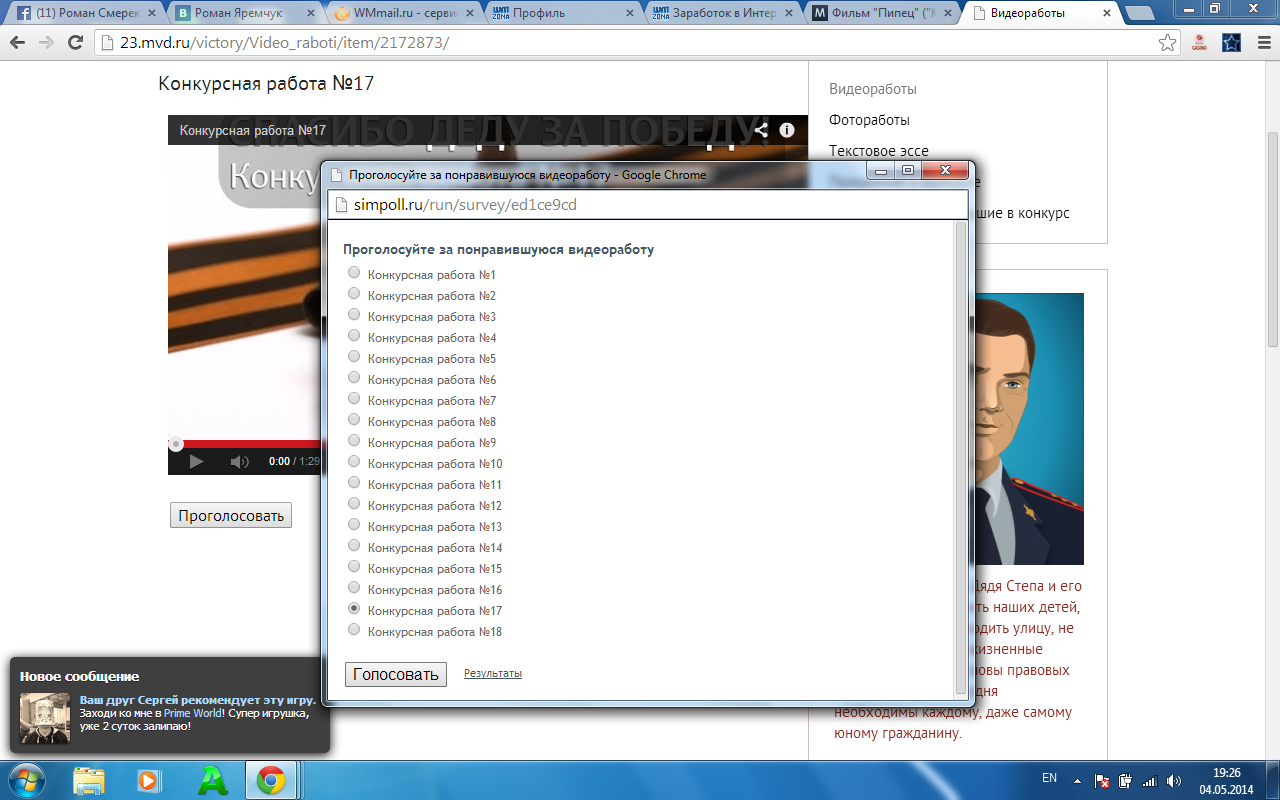Click Chrome icon in taskbar
This screenshot has width=1280, height=800.
[x=270, y=780]
